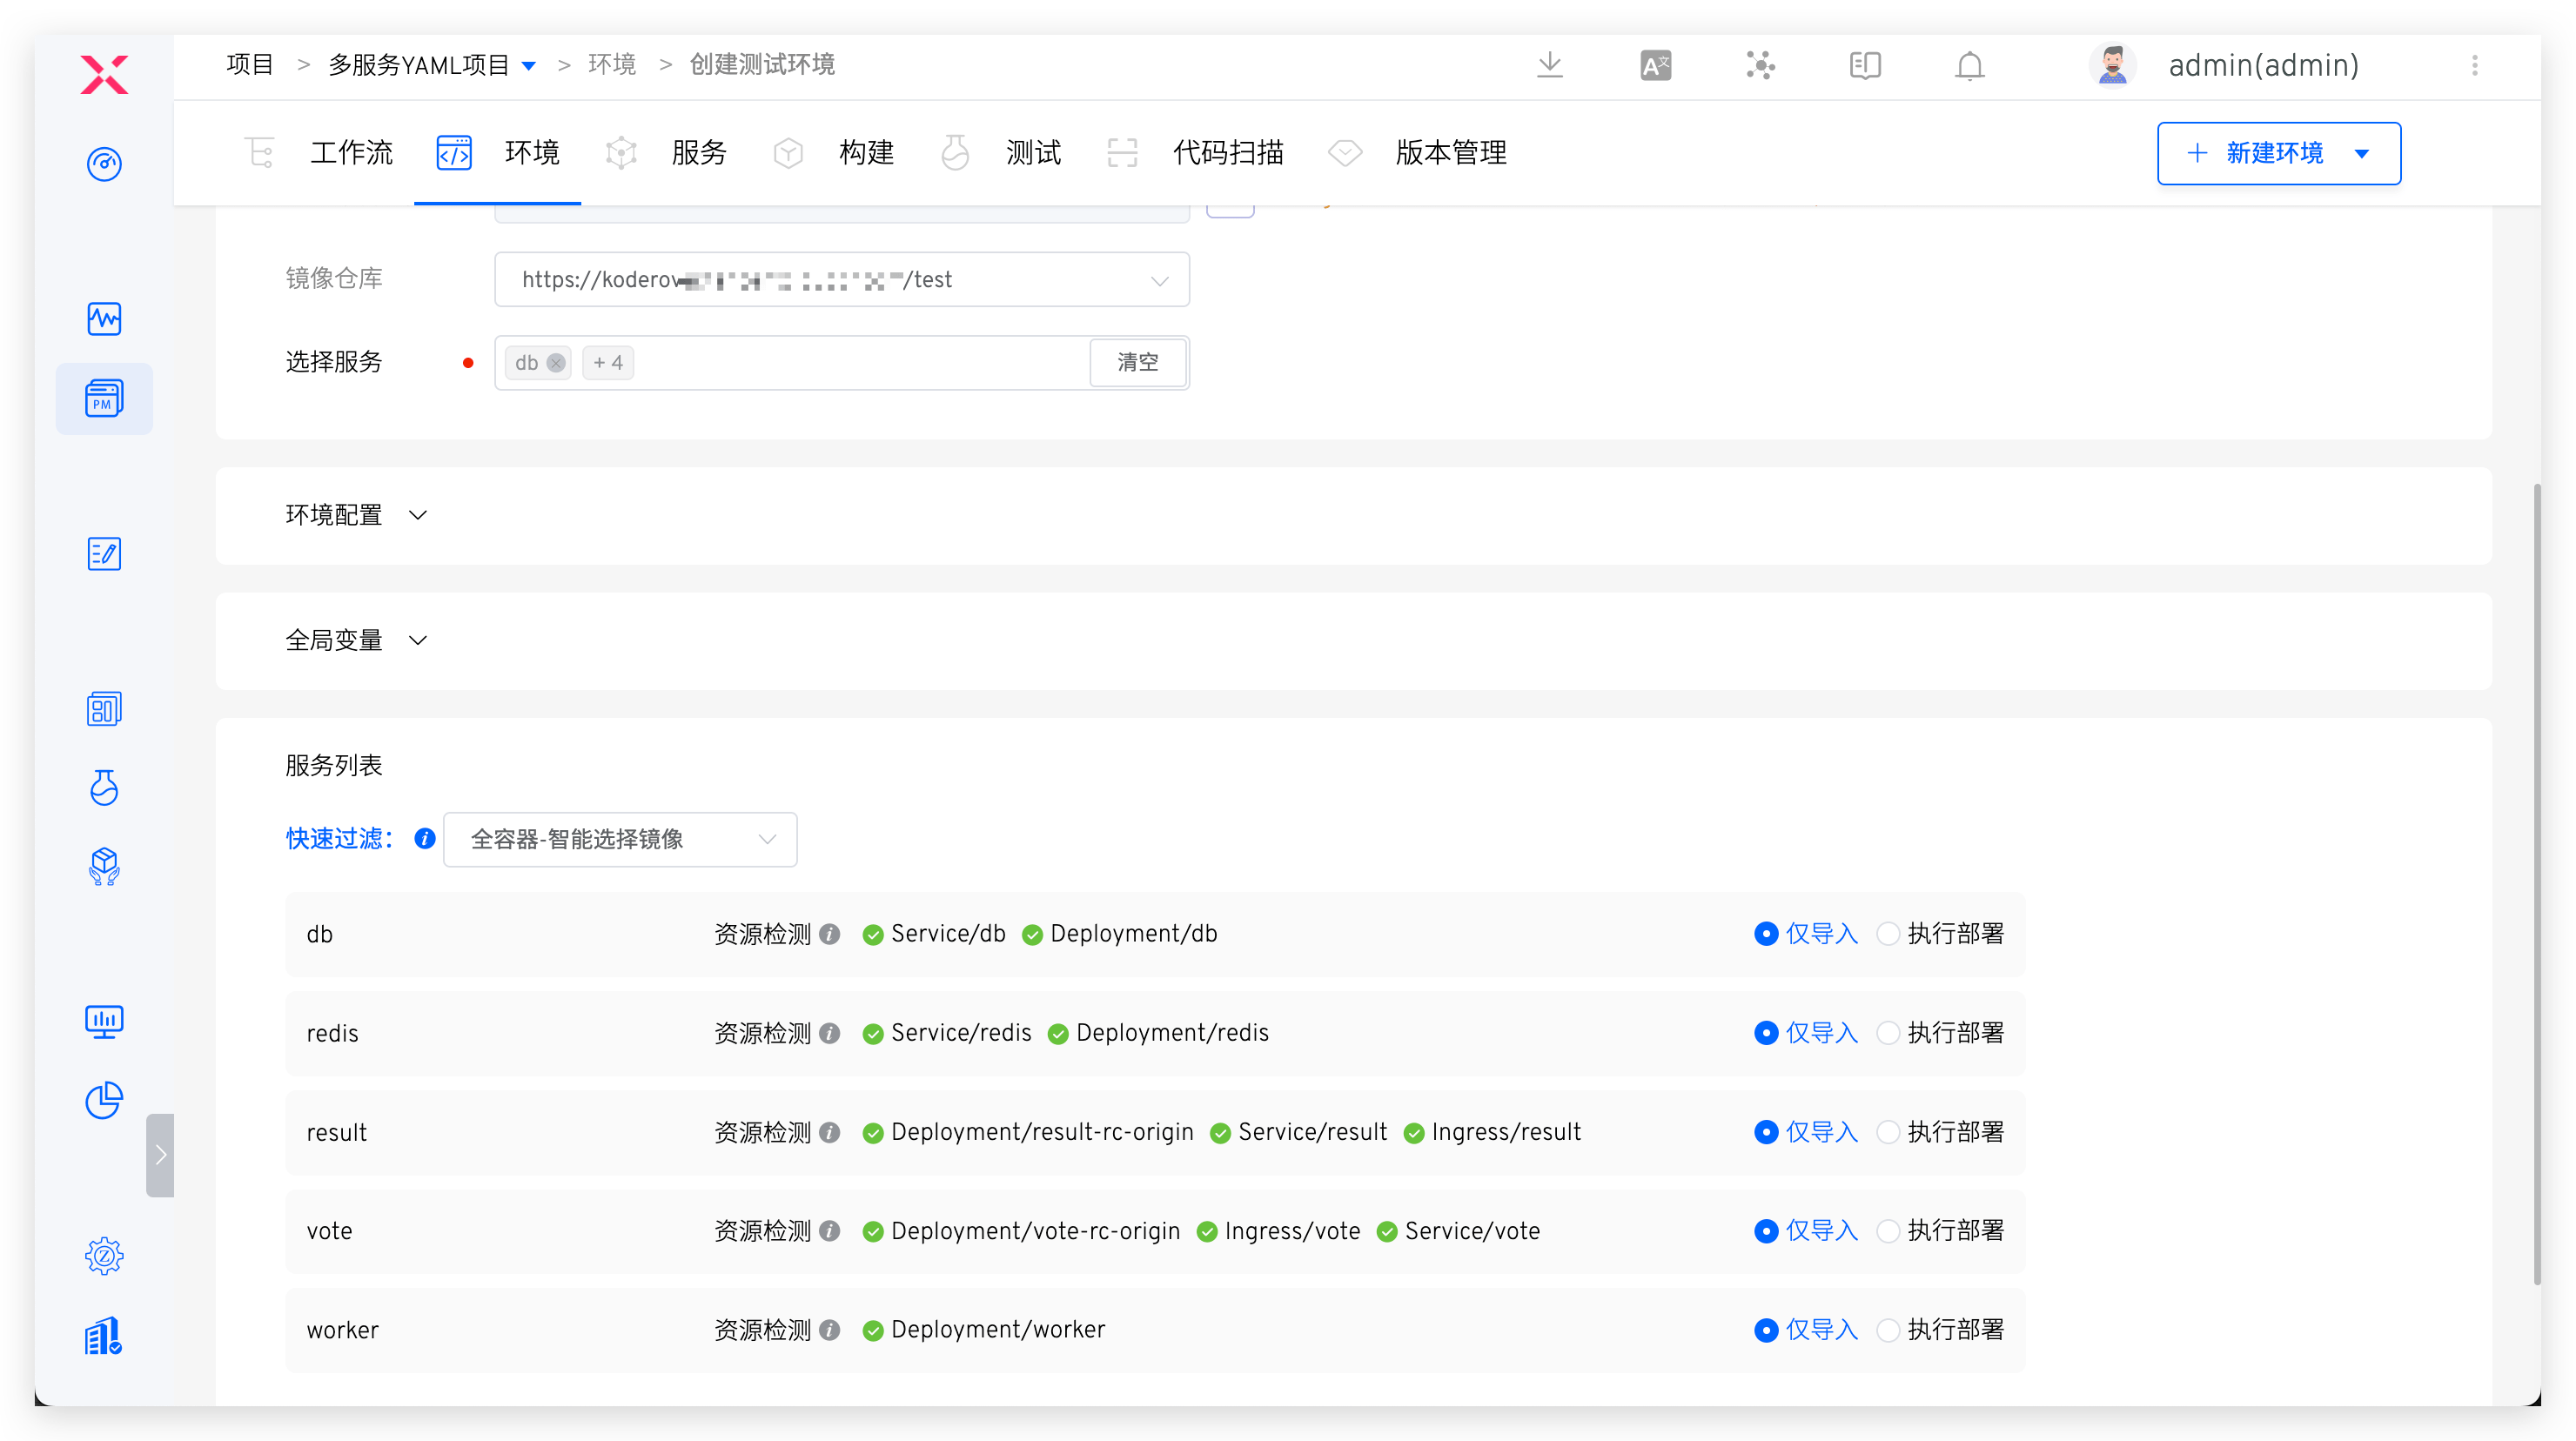Open the vertical dots more menu
The height and width of the screenshot is (1441, 2576).
click(2475, 65)
